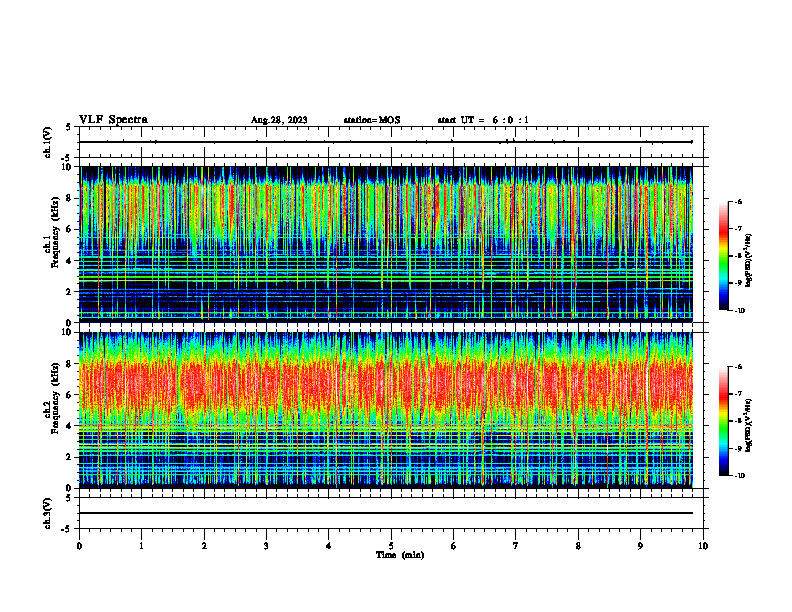The width and height of the screenshot is (792, 612).
Task: Click time axis tick label "0"
Action: tap(79, 546)
